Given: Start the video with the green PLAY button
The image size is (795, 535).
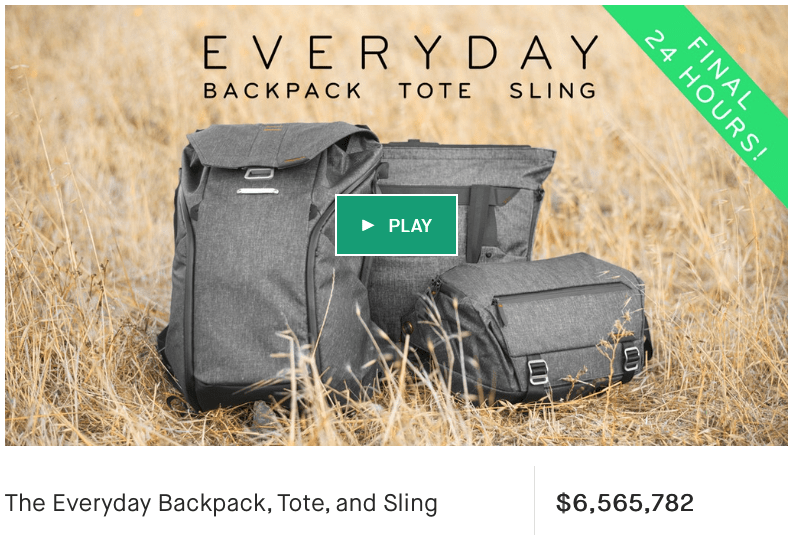Looking at the screenshot, I should point(396,225).
